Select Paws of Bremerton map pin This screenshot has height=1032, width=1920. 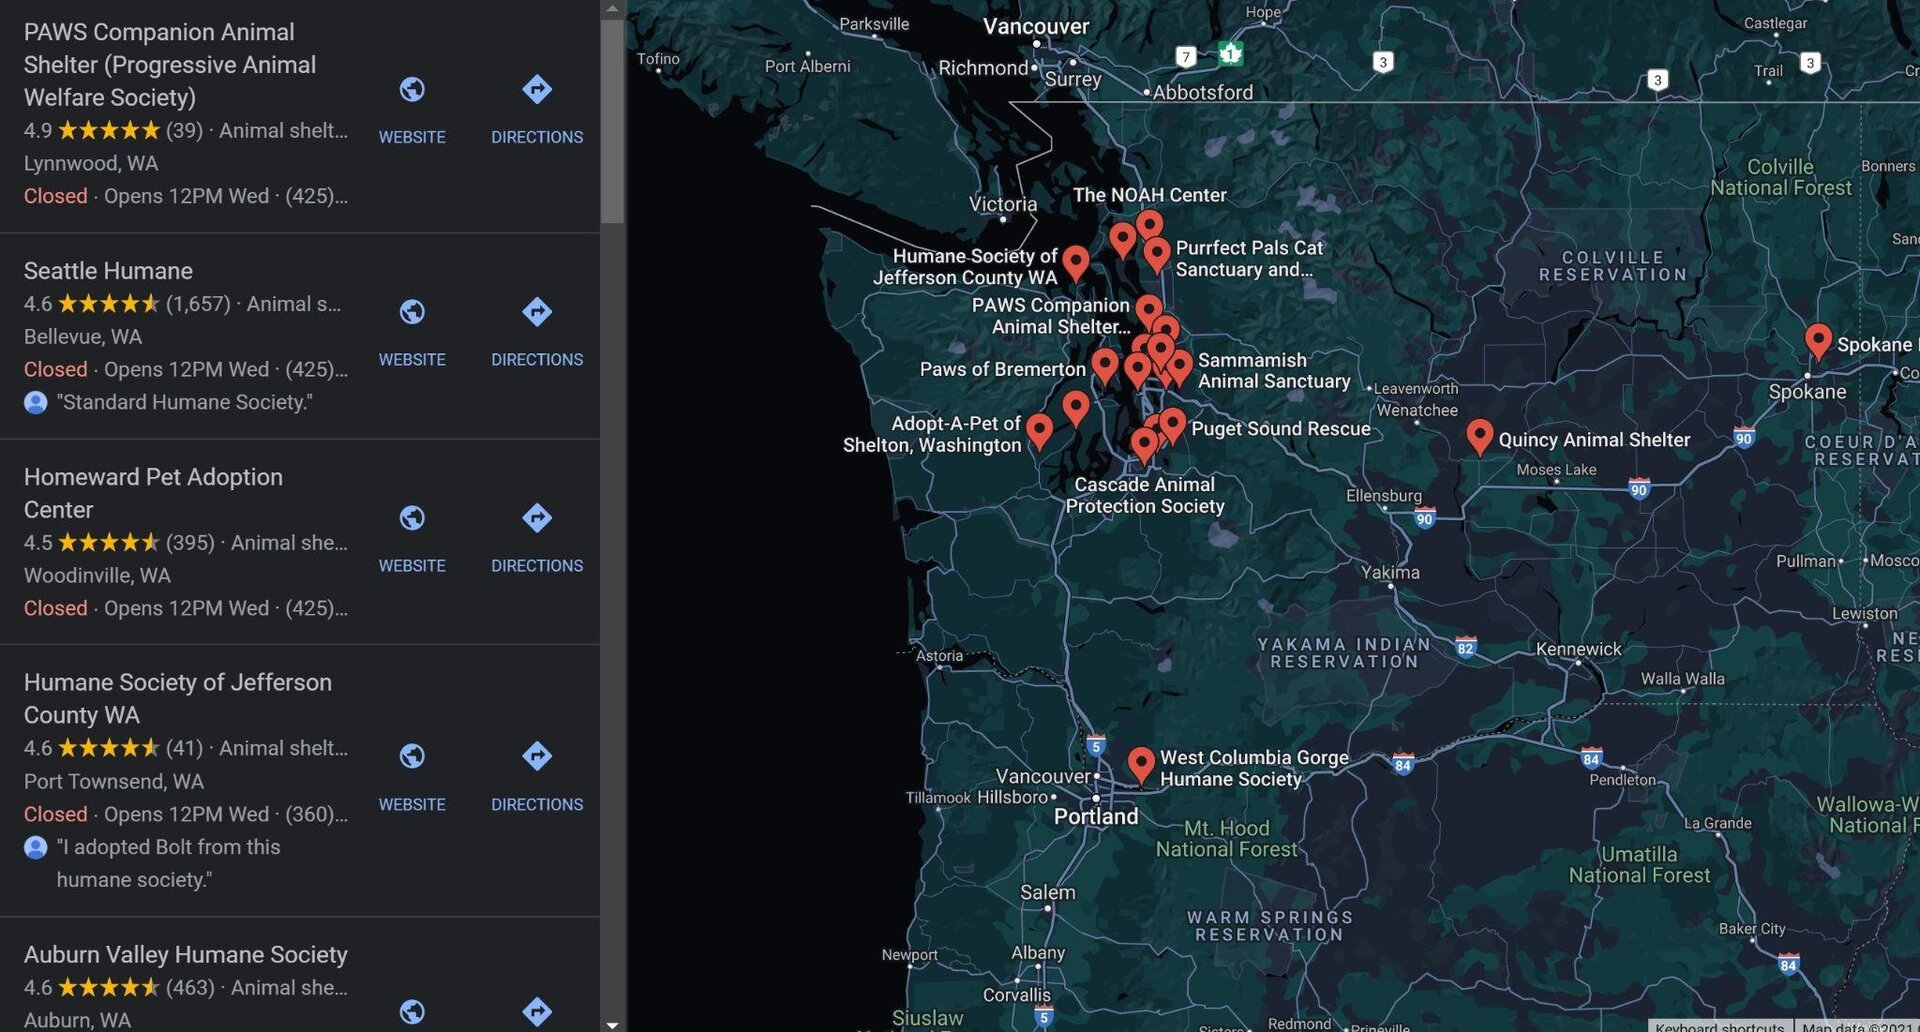pyautogui.click(x=1104, y=364)
